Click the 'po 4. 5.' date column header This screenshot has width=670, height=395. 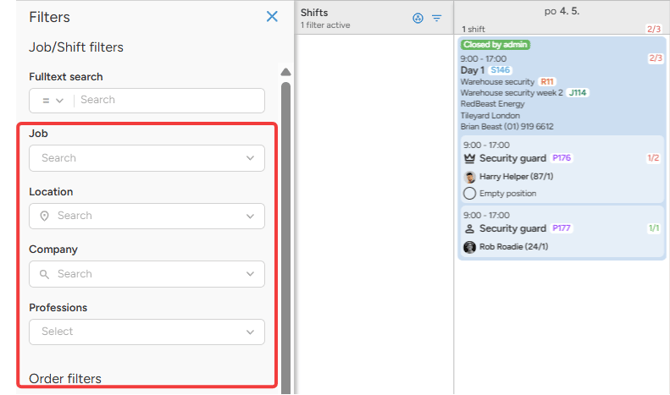562,12
